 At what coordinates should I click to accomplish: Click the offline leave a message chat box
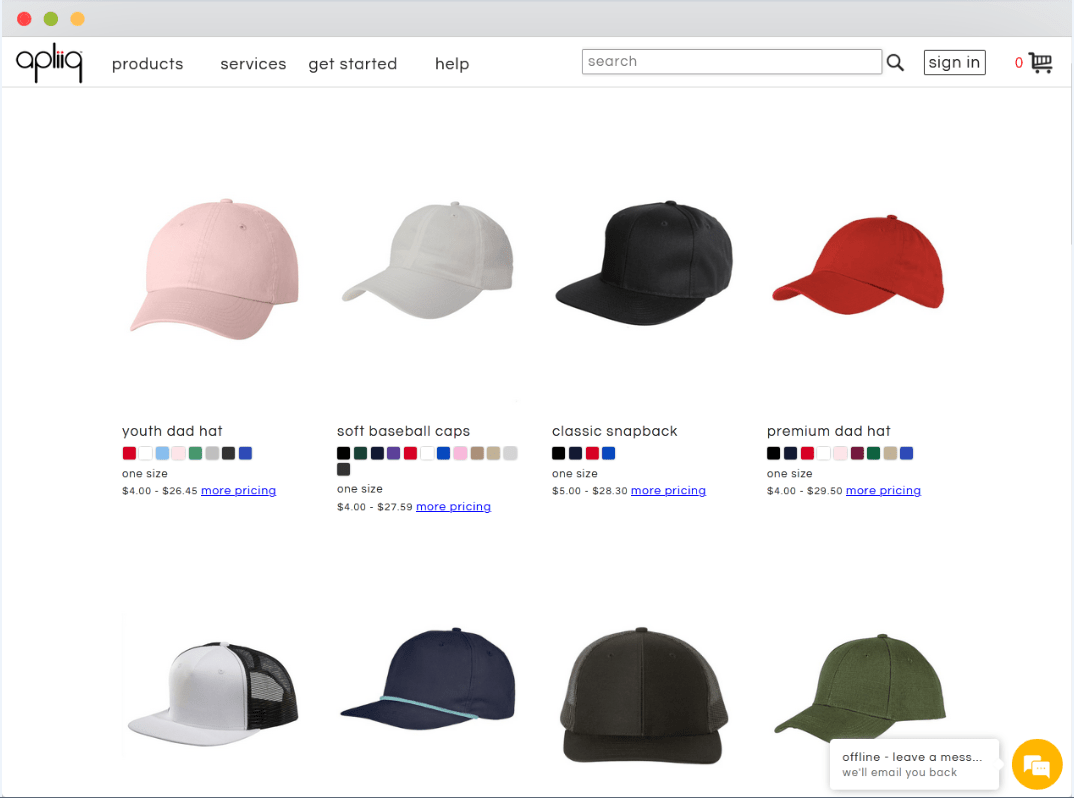(914, 764)
